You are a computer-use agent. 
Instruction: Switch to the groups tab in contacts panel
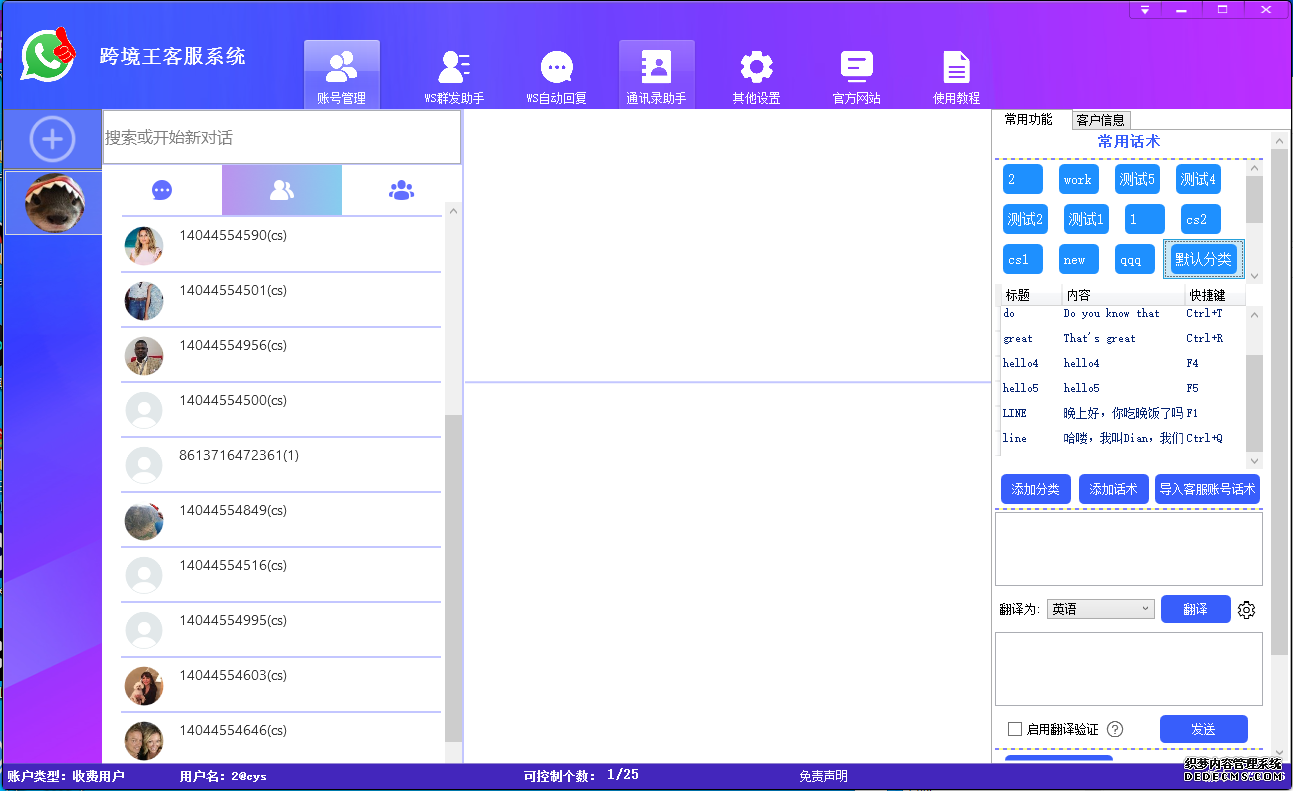click(x=401, y=190)
